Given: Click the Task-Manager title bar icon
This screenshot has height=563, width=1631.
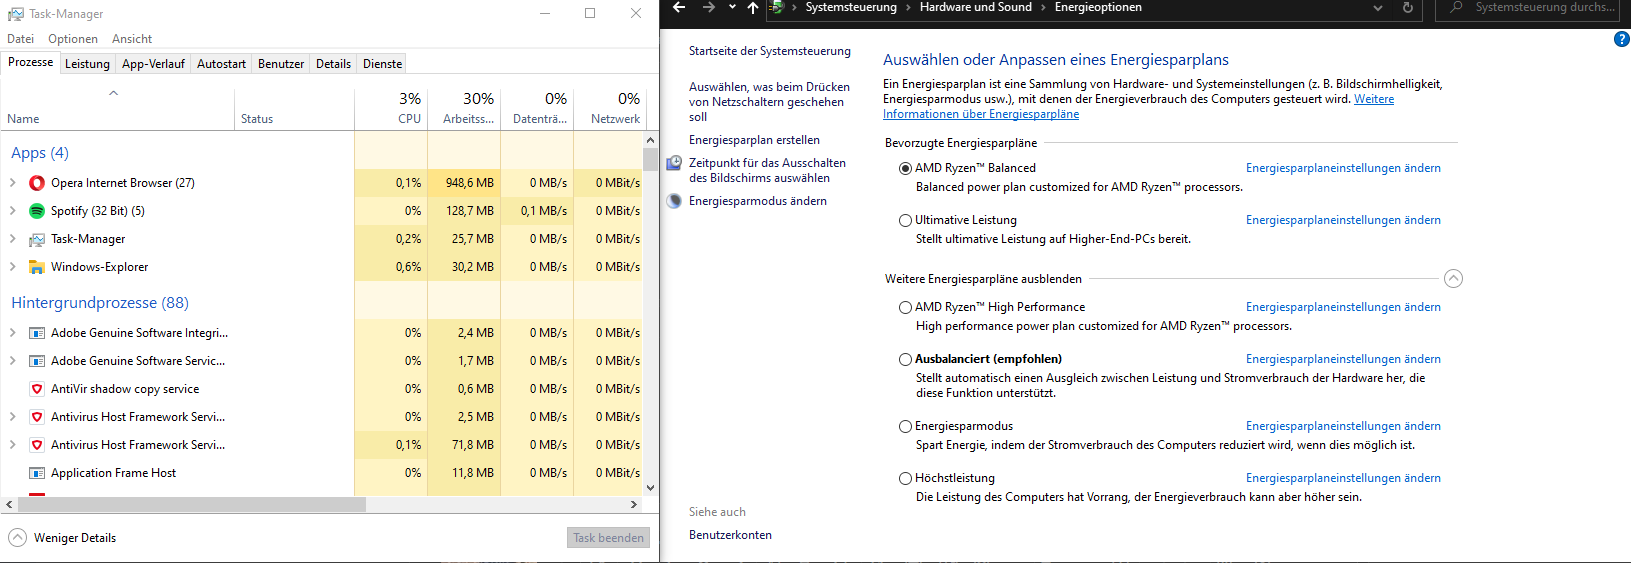Looking at the screenshot, I should click(x=16, y=14).
